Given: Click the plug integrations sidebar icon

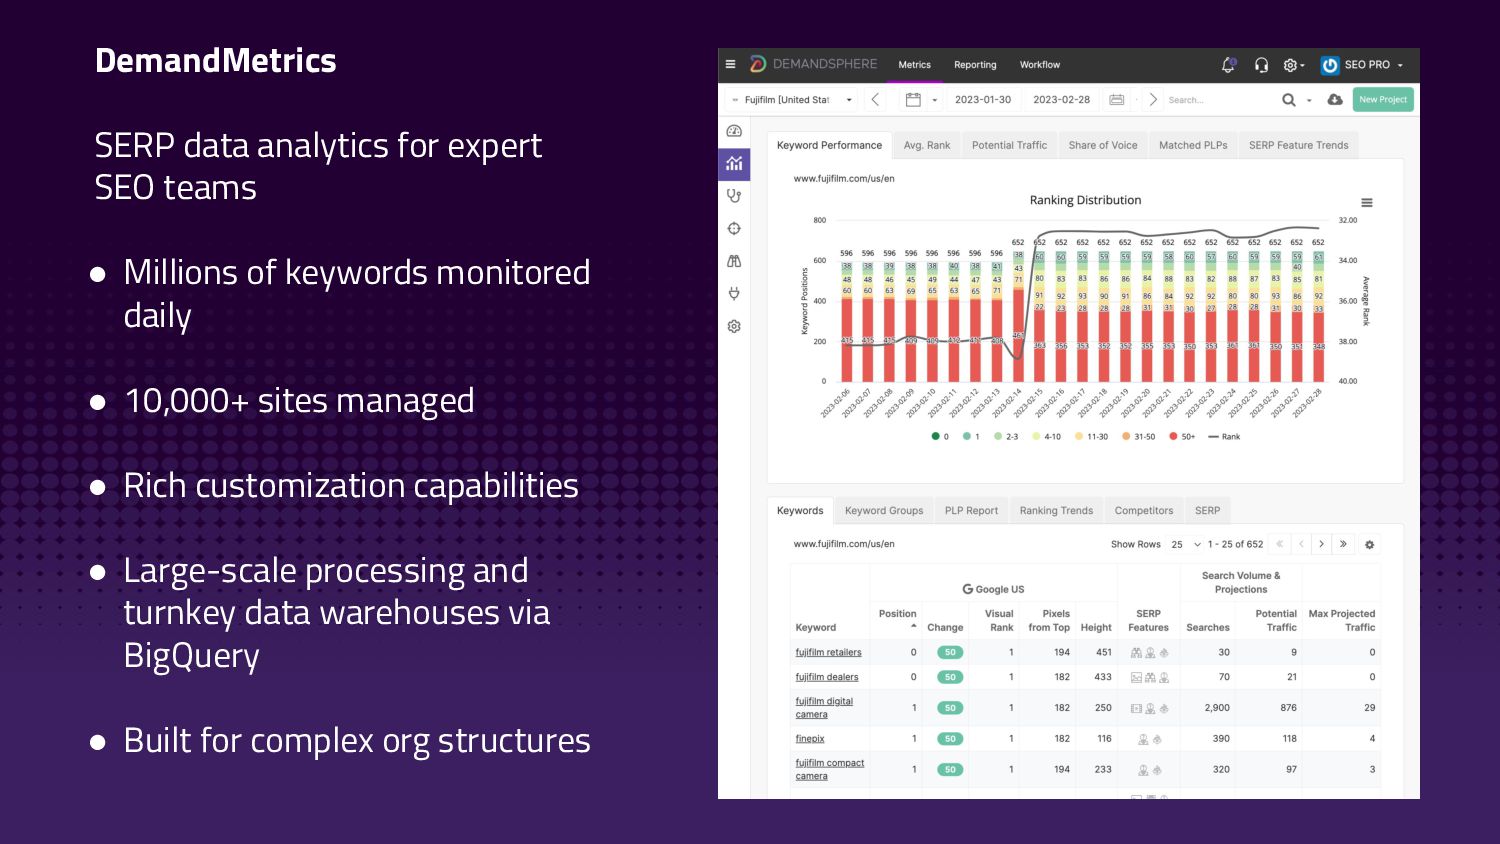Looking at the screenshot, I should coord(734,294).
